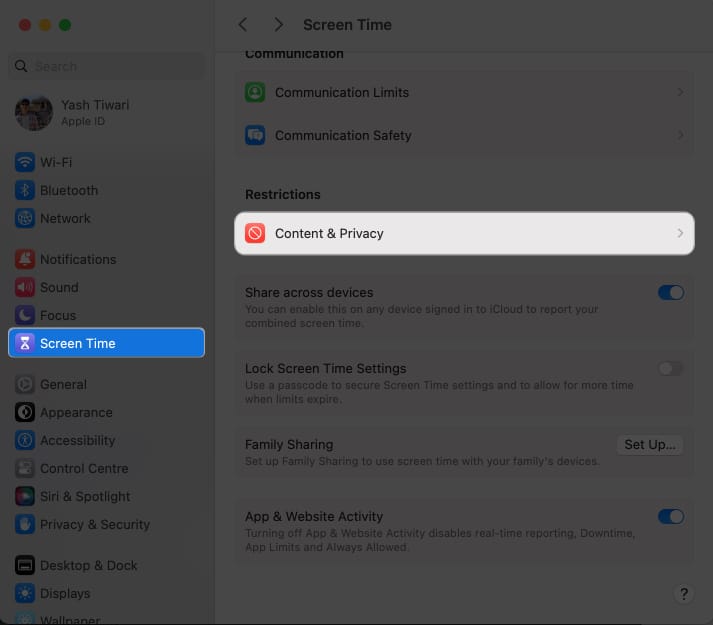The image size is (713, 625).
Task: Select Privacy & Security in sidebar
Action: [x=106, y=524]
